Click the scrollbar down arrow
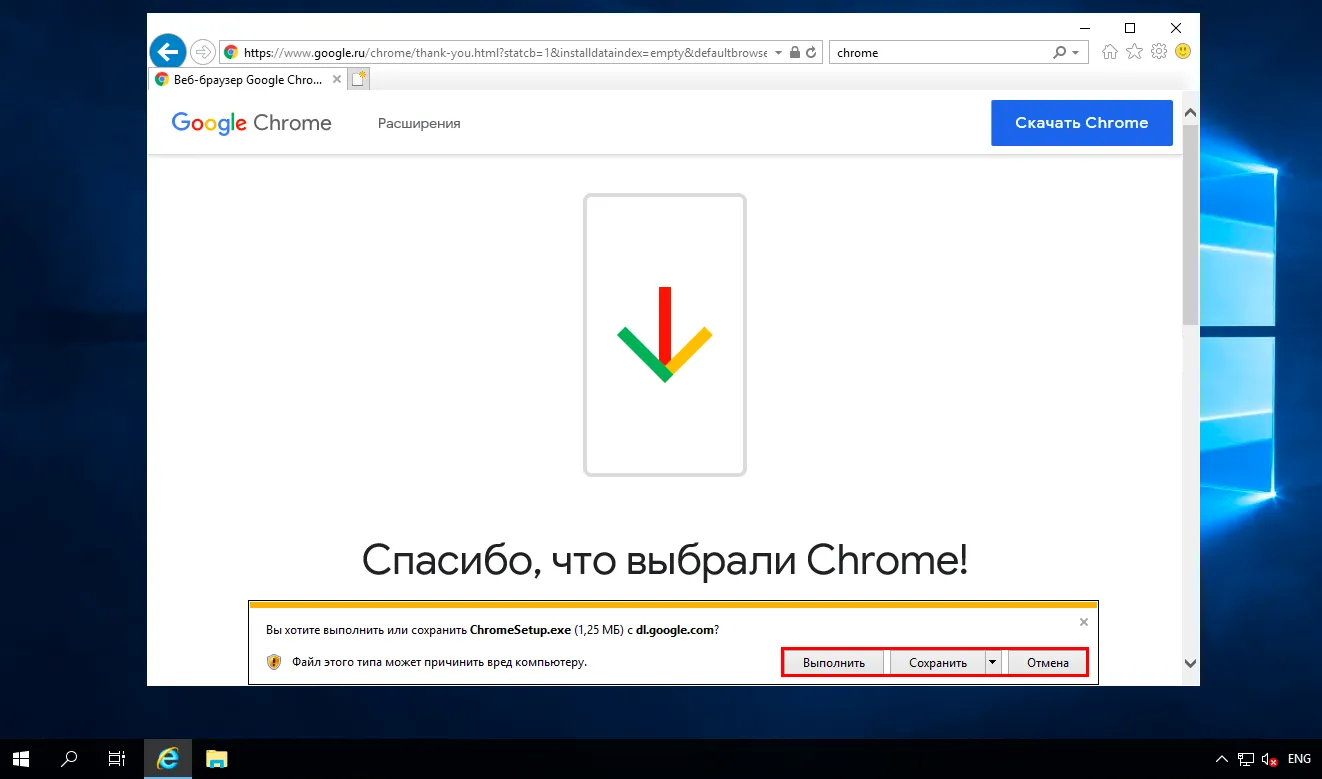Screen dimensions: 1322x779 1190,662
